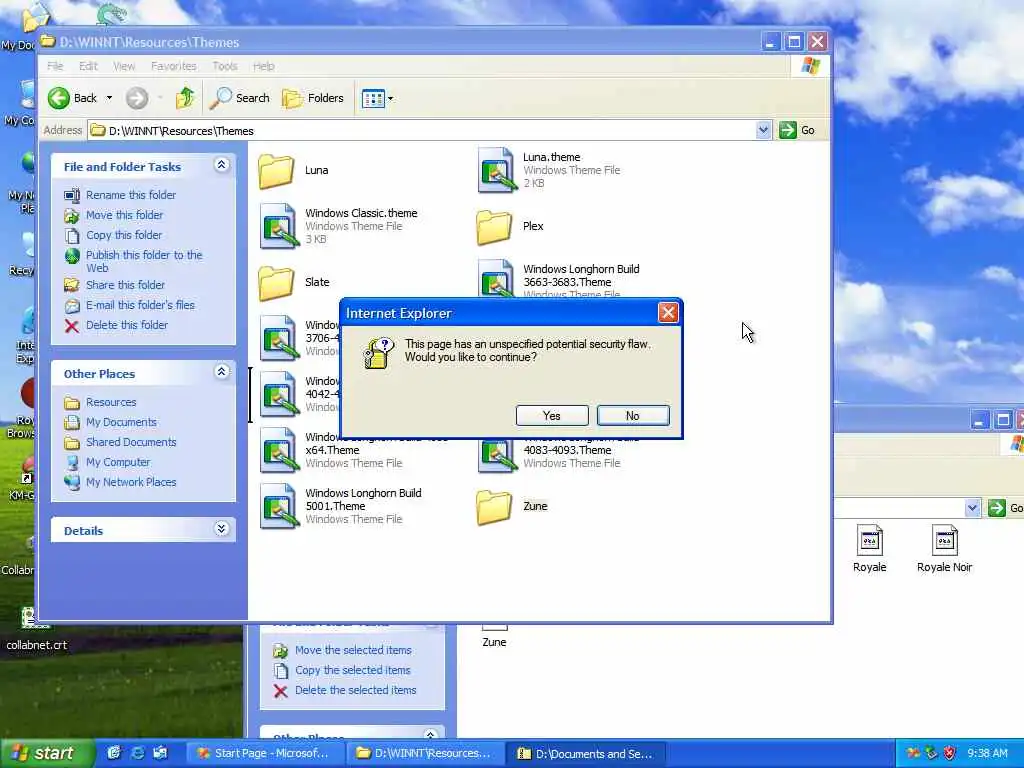1024x768 pixels.
Task: Toggle the Folders pane button
Action: [313, 98]
